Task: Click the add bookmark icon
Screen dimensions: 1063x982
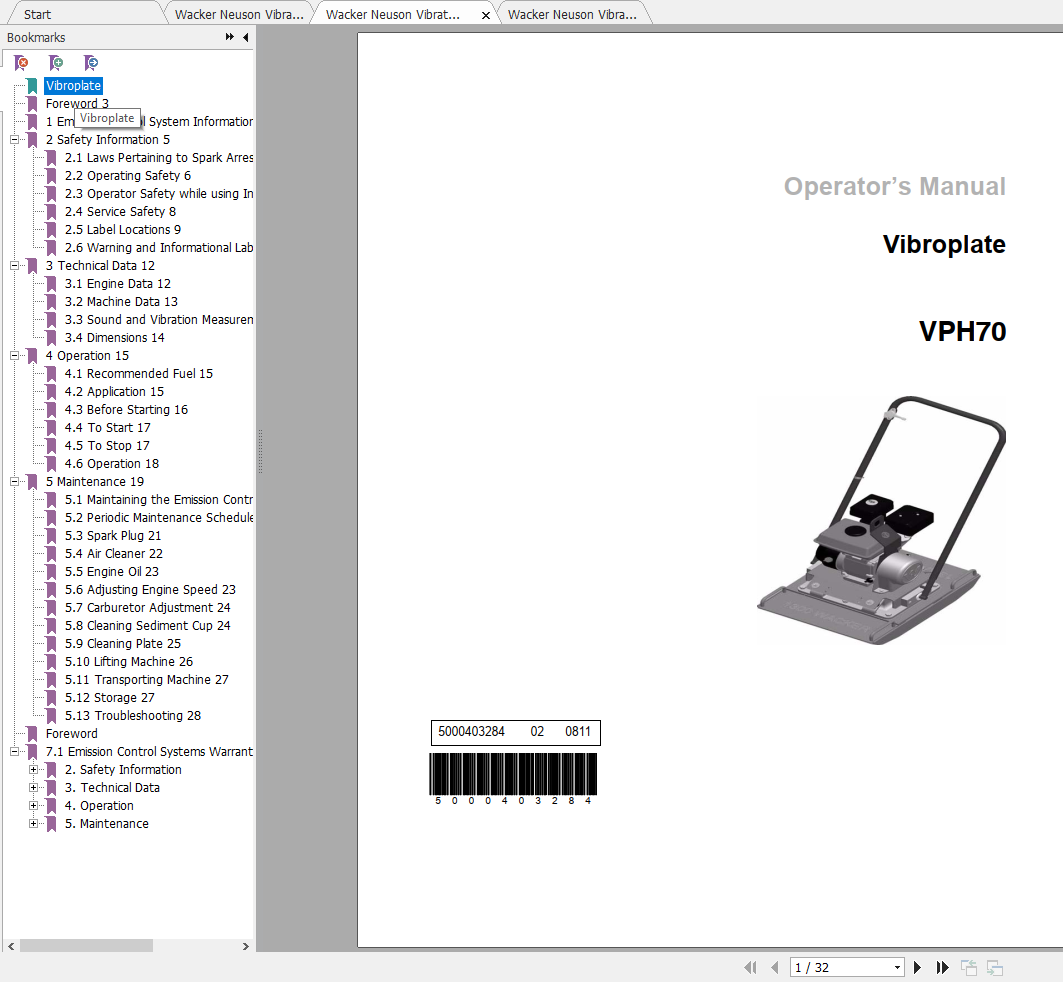Action: (x=56, y=63)
